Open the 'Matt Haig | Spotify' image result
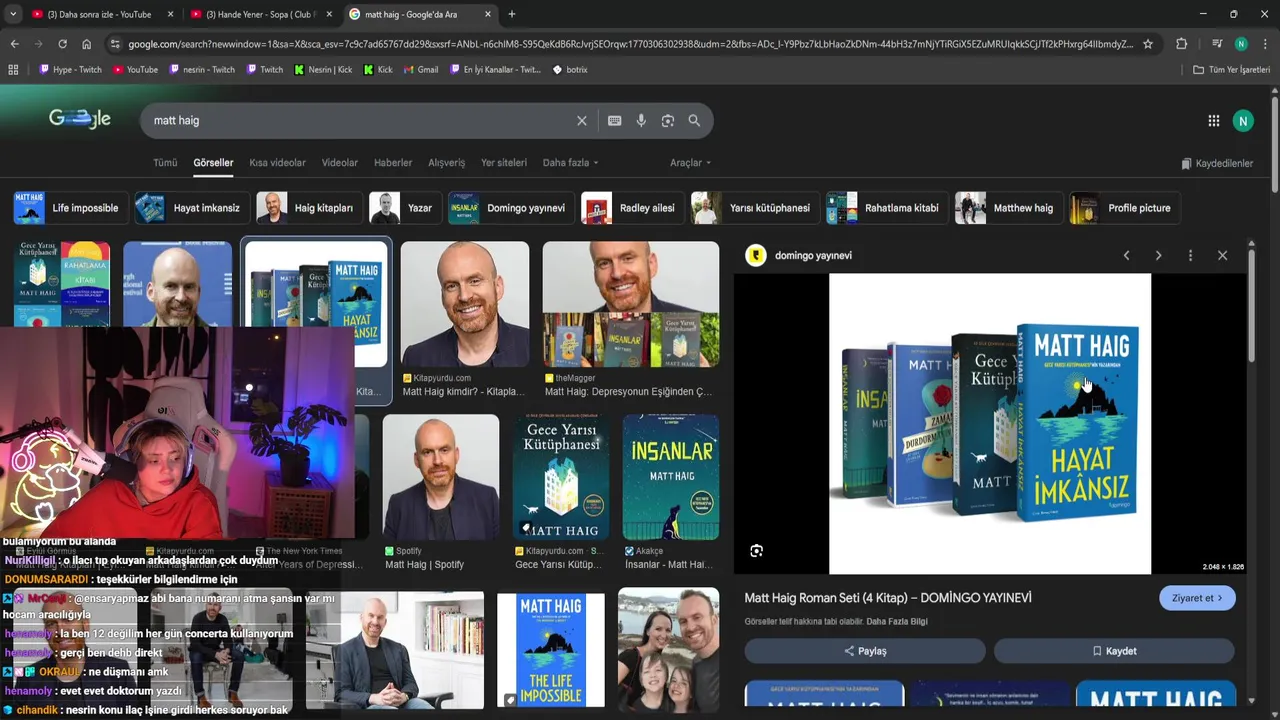 [440, 477]
